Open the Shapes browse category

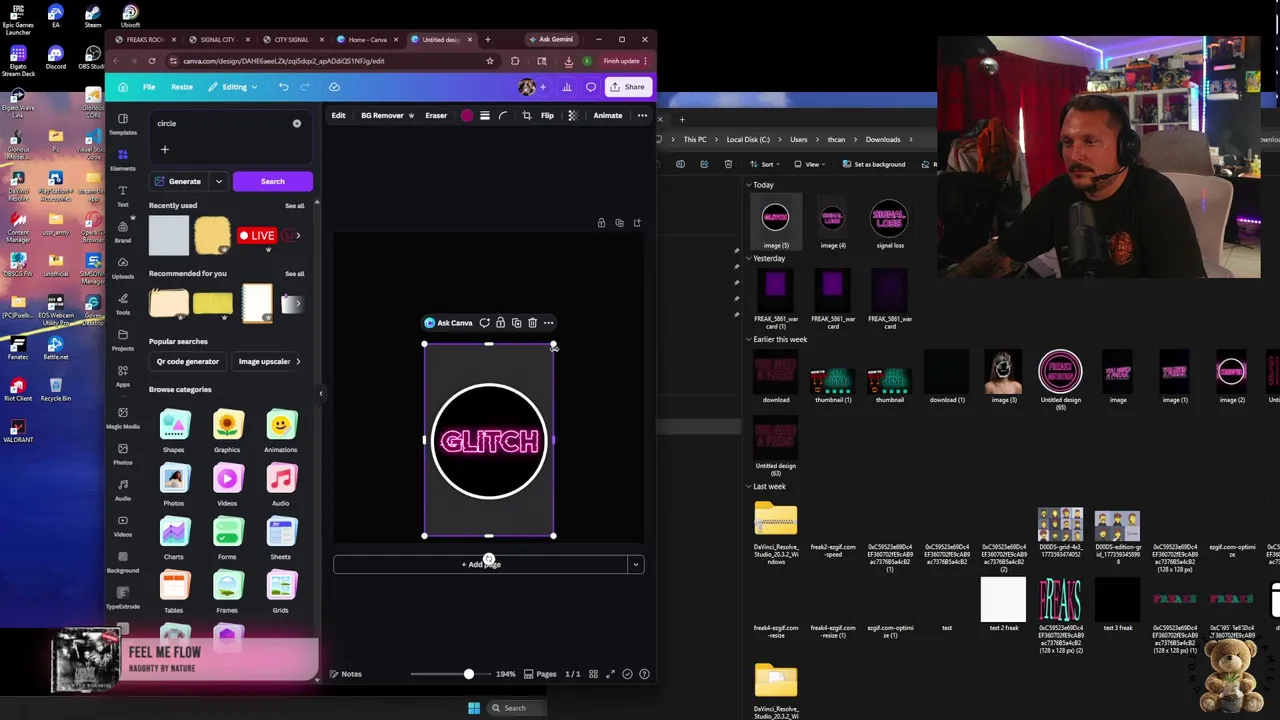point(174,430)
